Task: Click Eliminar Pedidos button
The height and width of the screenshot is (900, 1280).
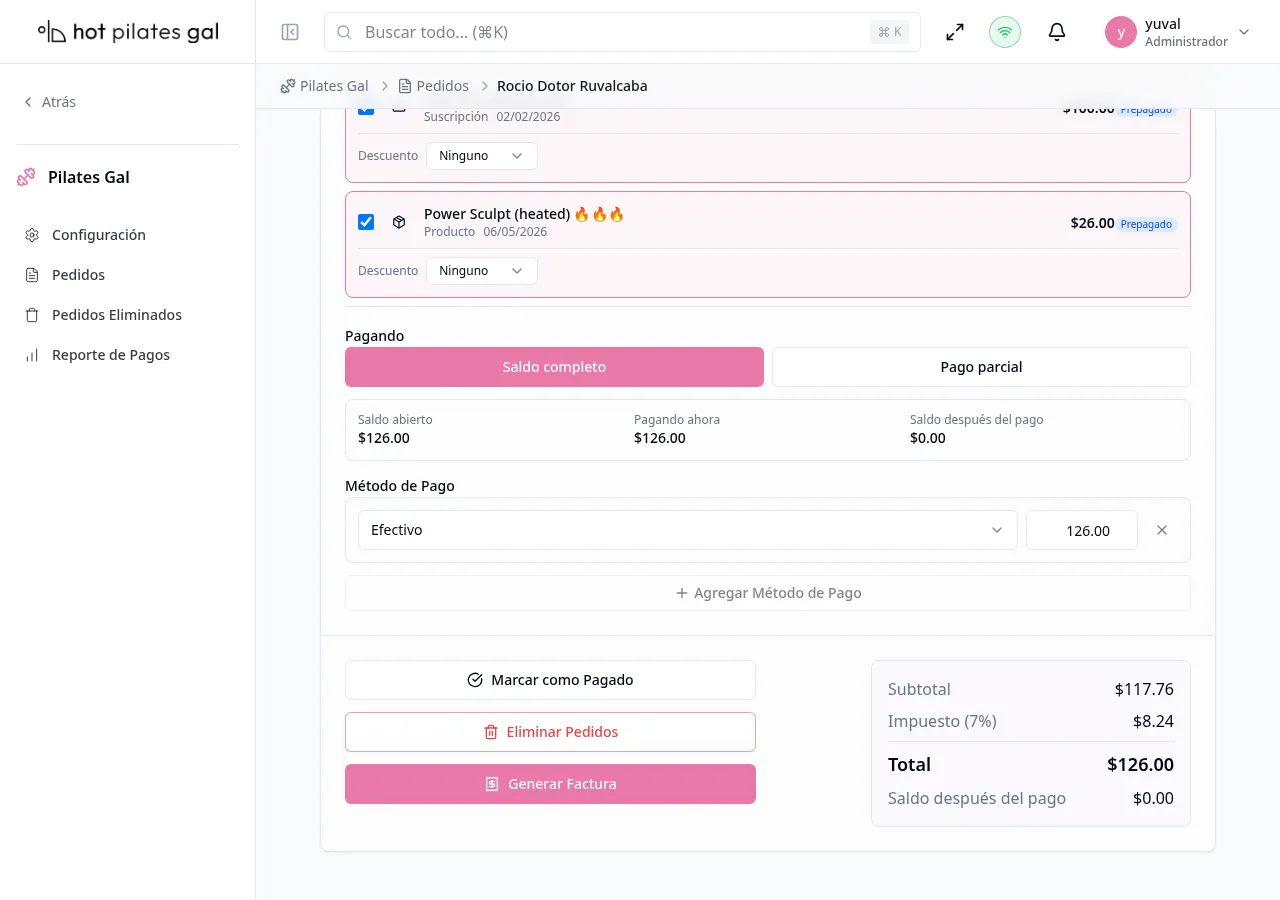Action: coord(550,732)
